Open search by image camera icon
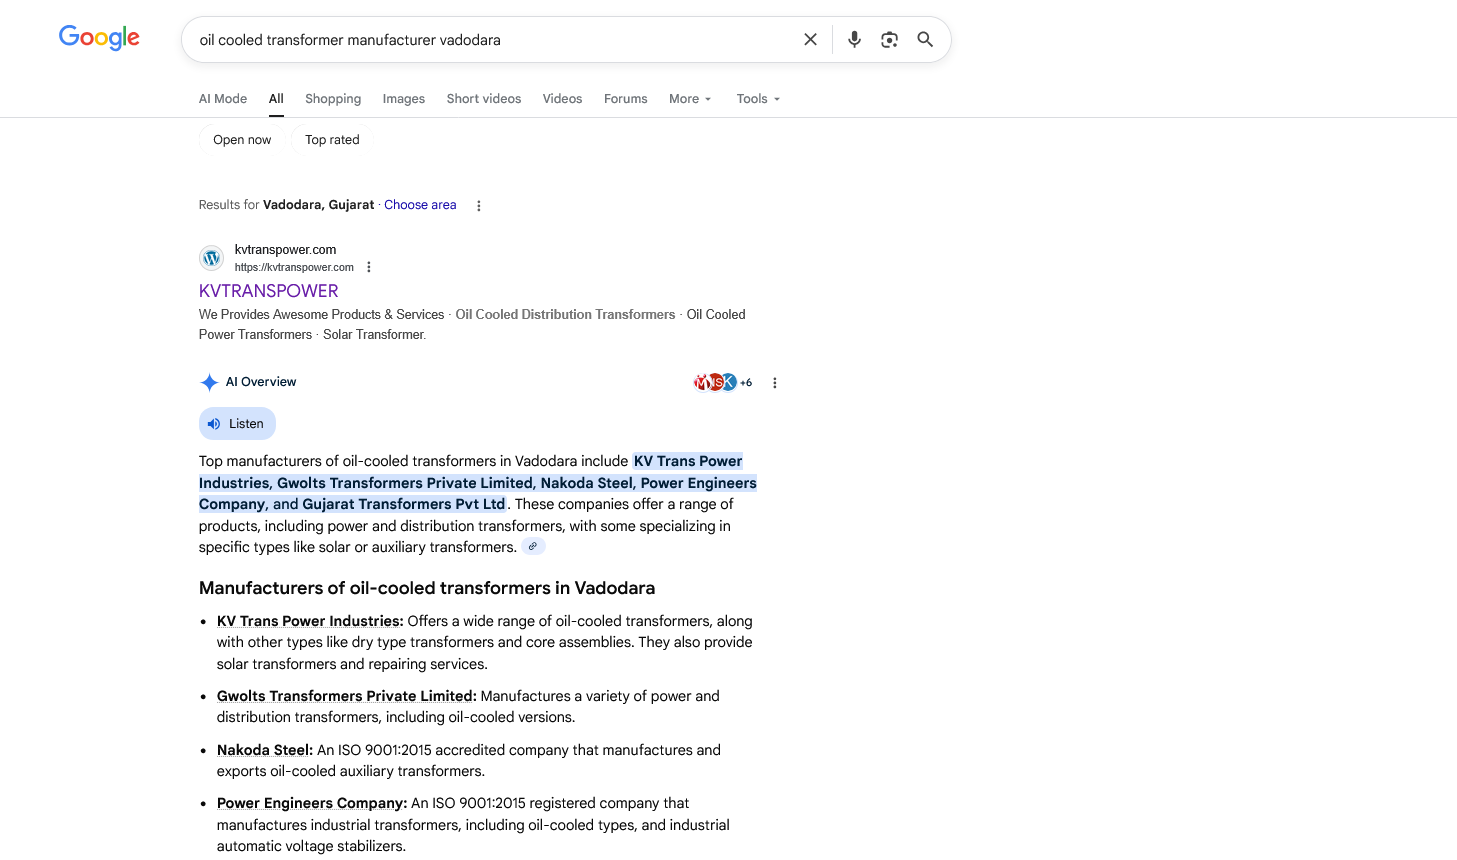1457x860 pixels. 889,40
